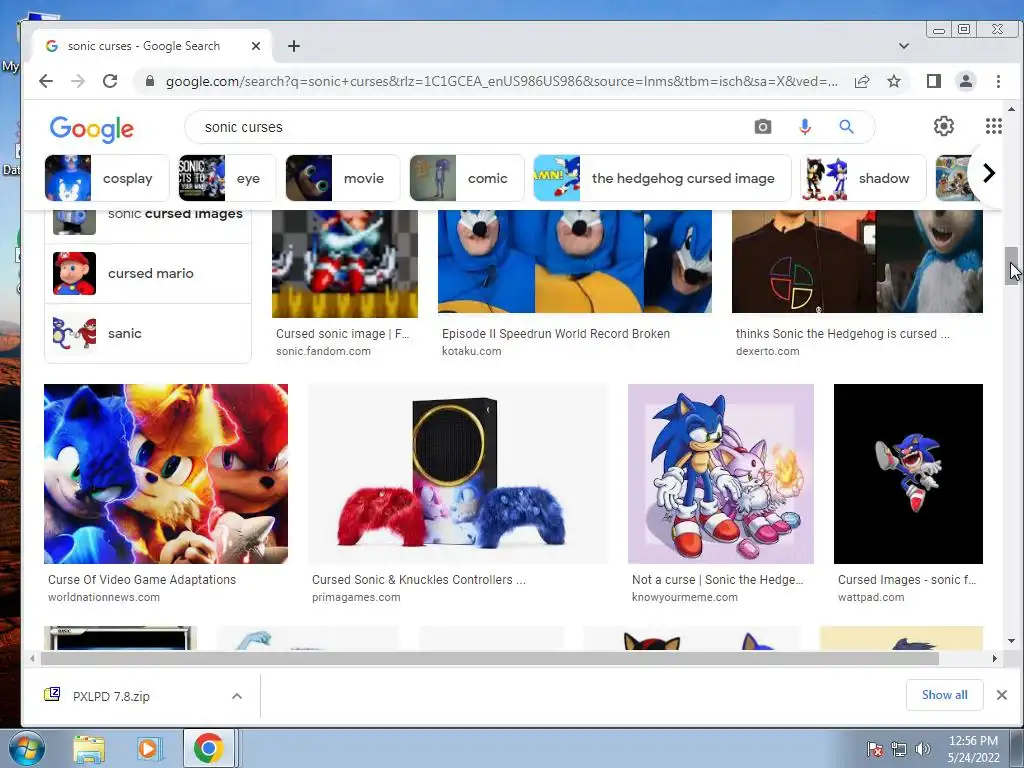Screen dimensions: 1024x768
Task: Launch Windows Media Player from taskbar
Action: click(148, 749)
